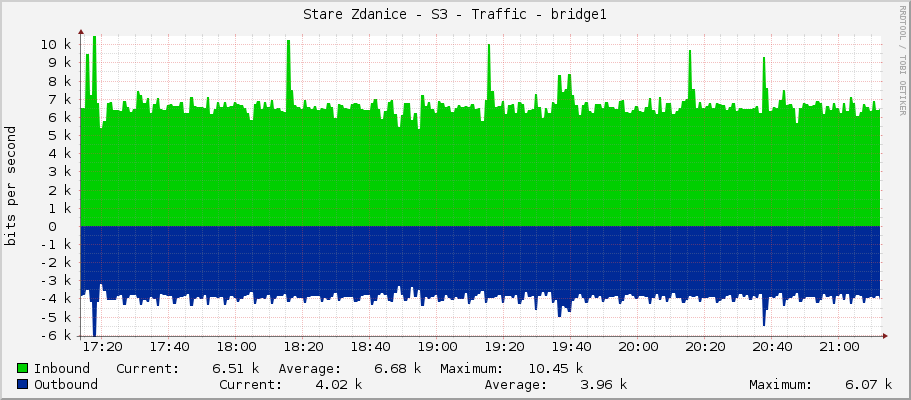Click the Inbound average value '6.68 k'
The width and height of the screenshot is (911, 400).
397,369
